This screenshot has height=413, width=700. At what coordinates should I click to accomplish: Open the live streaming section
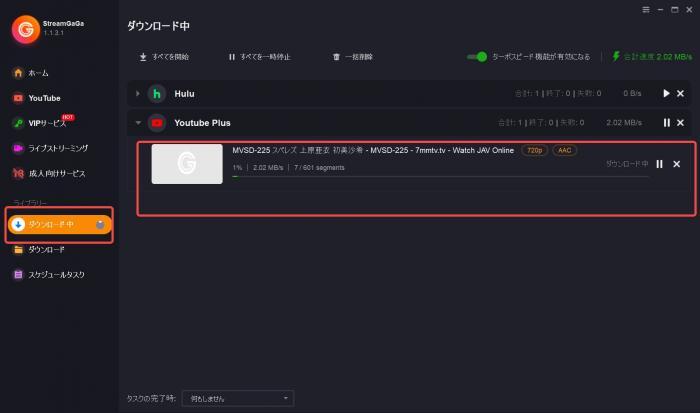50,148
